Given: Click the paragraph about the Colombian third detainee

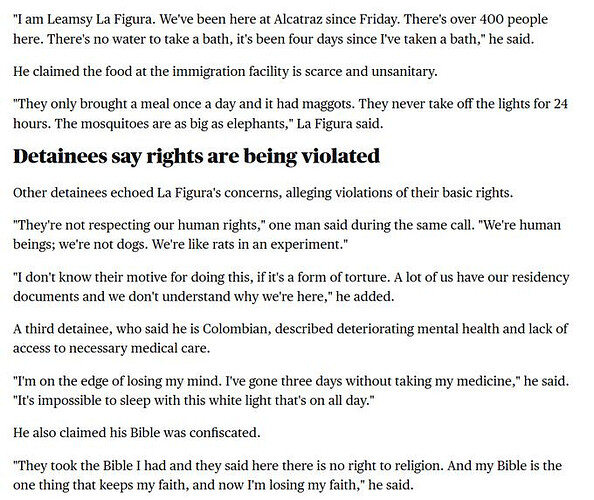Looking at the screenshot, I should click(x=290, y=338).
